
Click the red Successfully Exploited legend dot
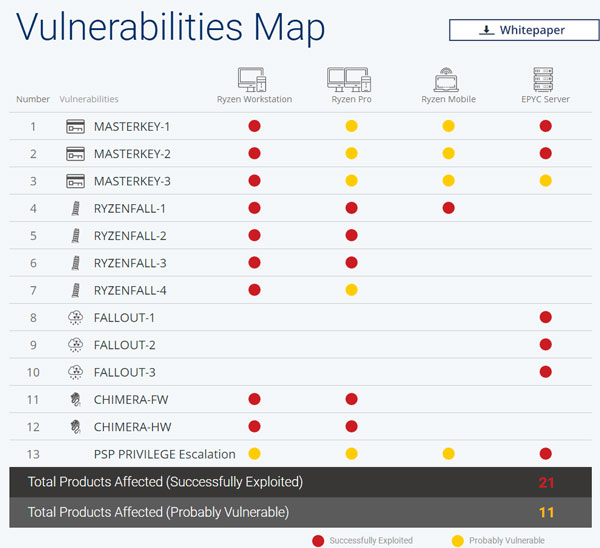(x=318, y=541)
